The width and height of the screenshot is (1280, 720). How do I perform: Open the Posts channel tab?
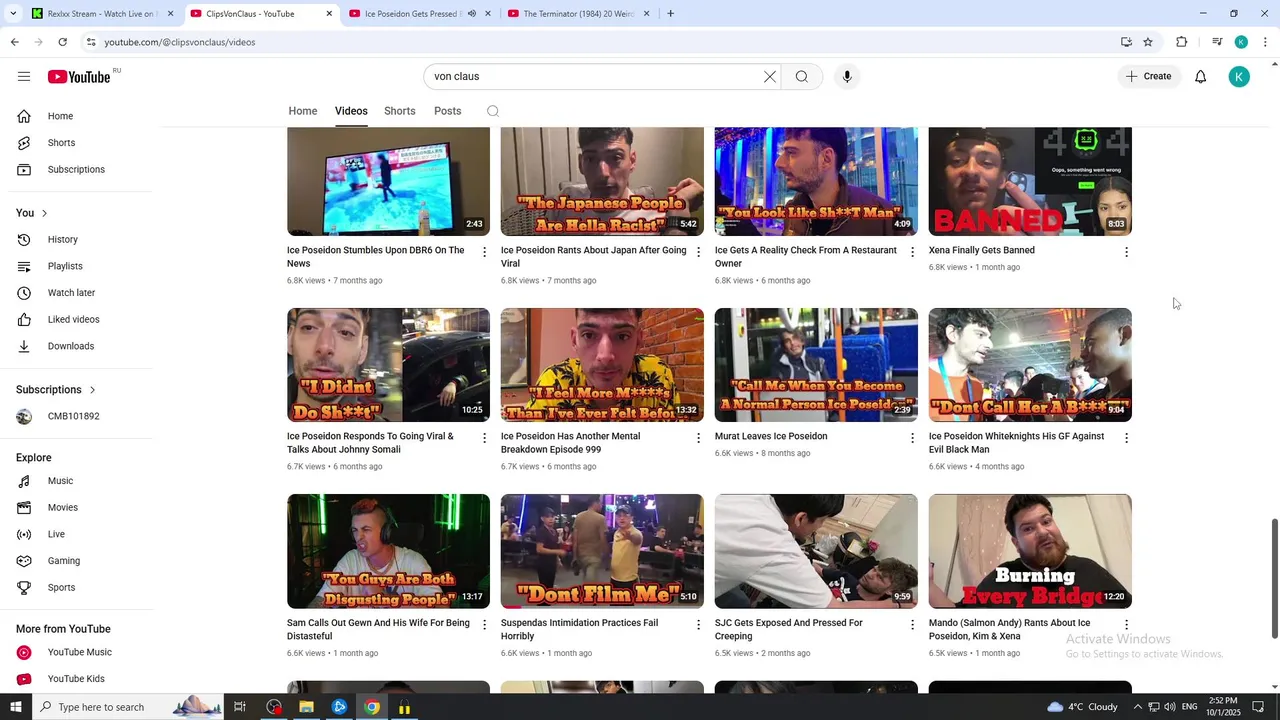[x=448, y=111]
